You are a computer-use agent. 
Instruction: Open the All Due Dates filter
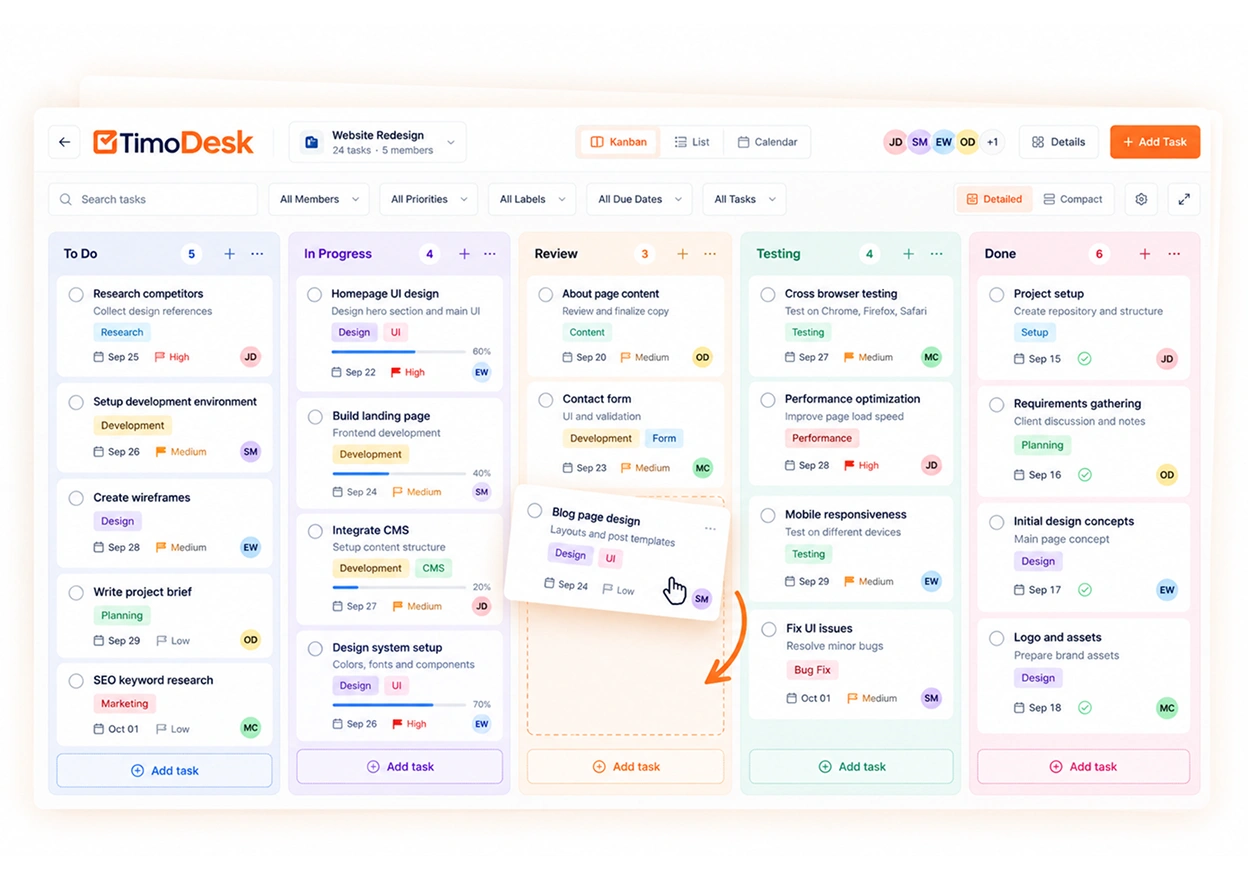[639, 199]
